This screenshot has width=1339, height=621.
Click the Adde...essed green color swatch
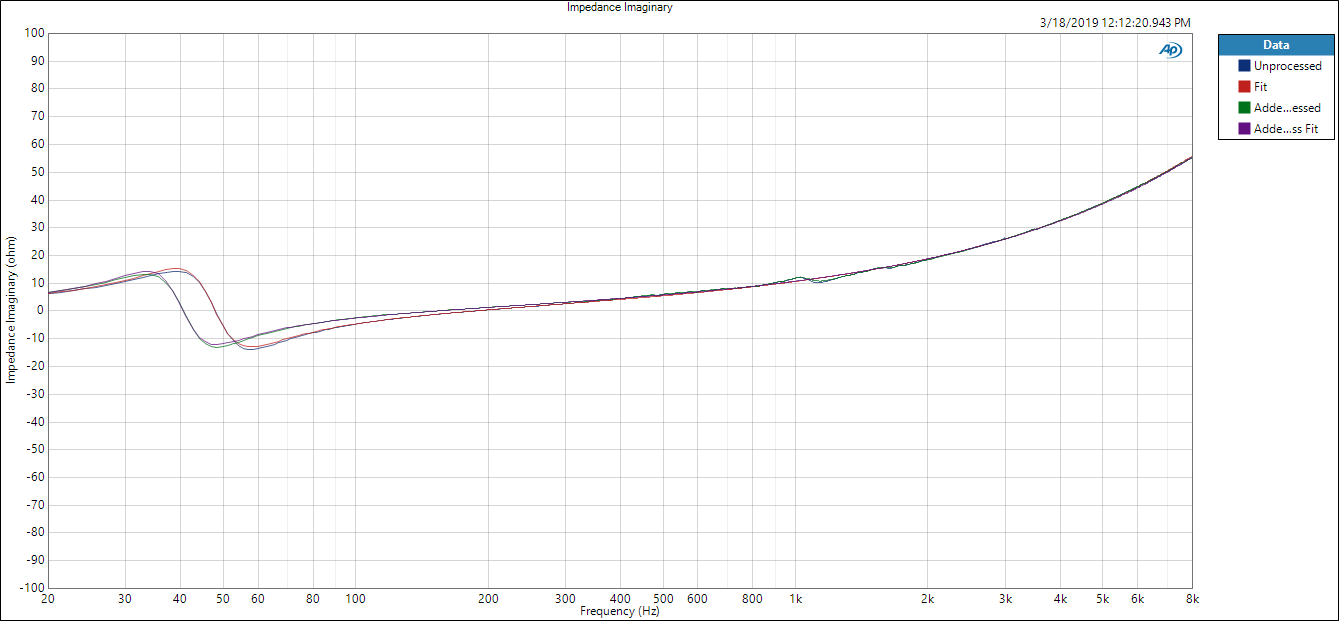point(1244,108)
